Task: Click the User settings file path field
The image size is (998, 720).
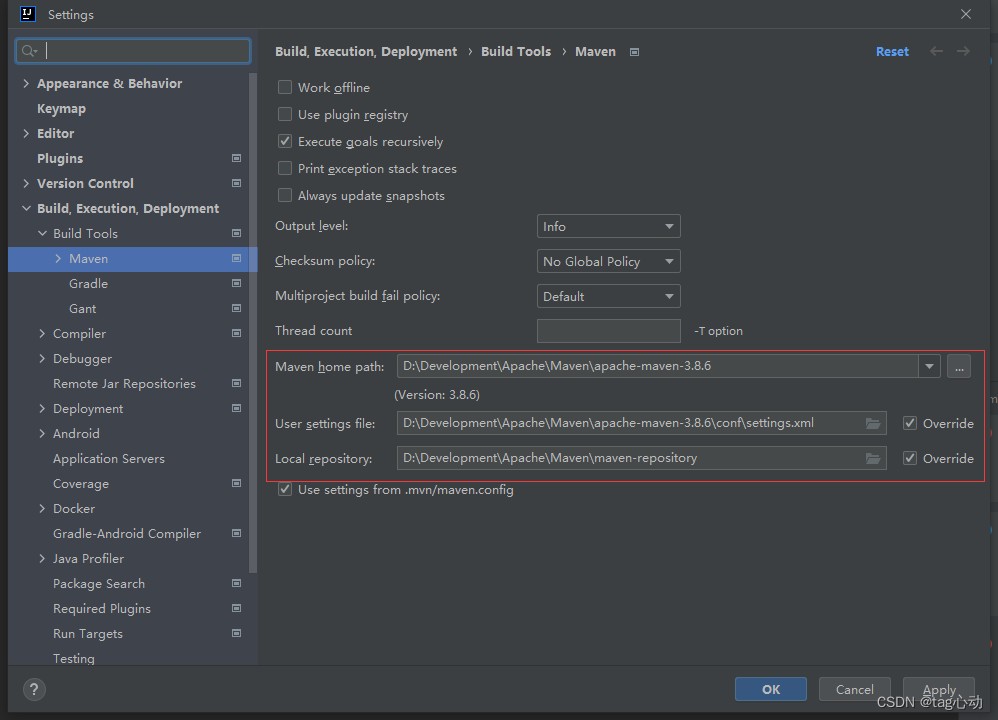Action: (642, 423)
